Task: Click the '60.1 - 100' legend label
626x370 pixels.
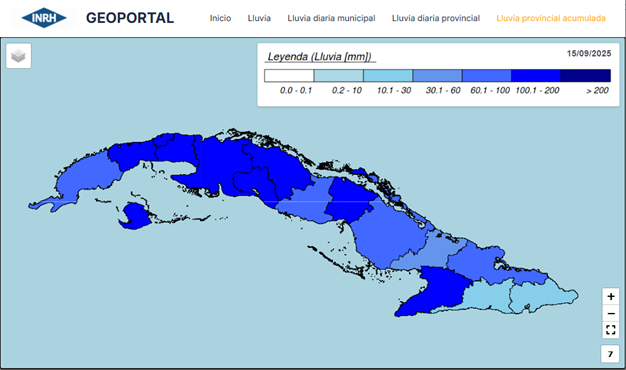Action: tap(490, 91)
